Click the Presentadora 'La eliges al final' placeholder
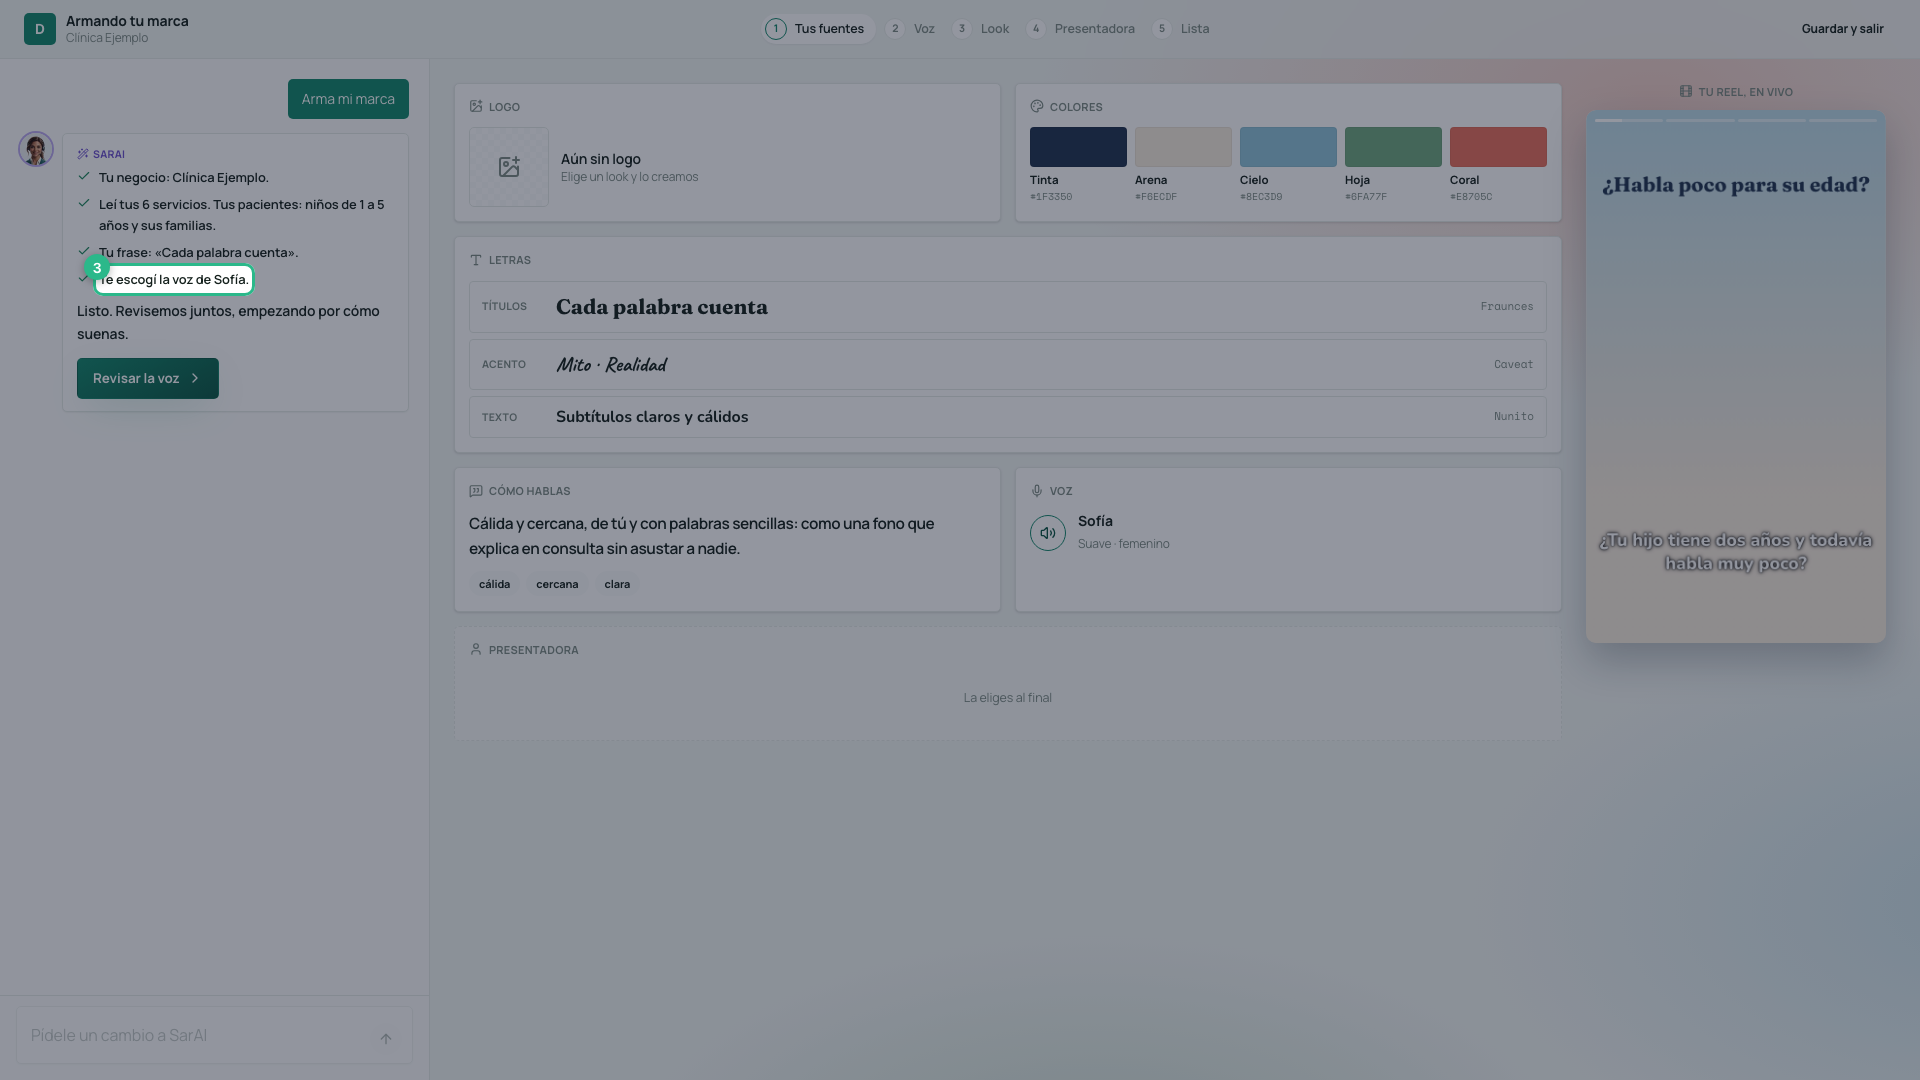Image resolution: width=1920 pixels, height=1080 pixels. tap(1008, 698)
